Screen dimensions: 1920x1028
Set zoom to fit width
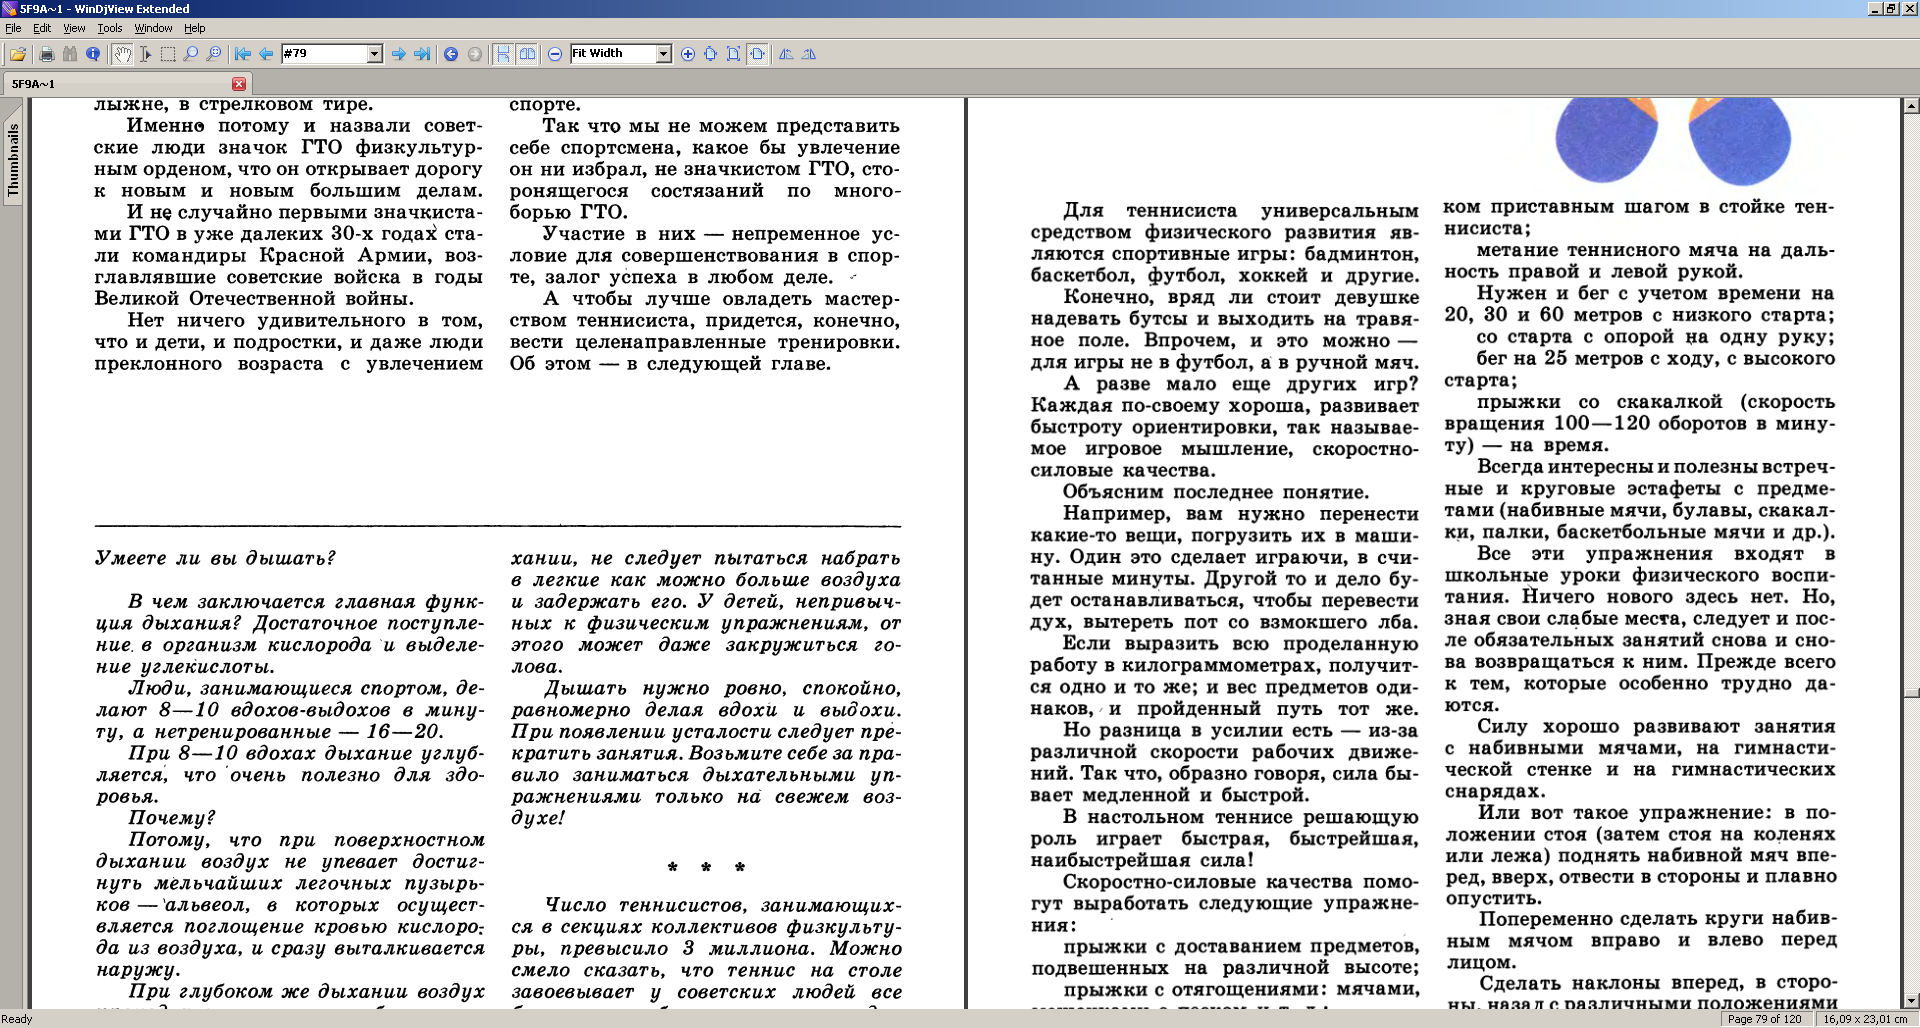(758, 54)
